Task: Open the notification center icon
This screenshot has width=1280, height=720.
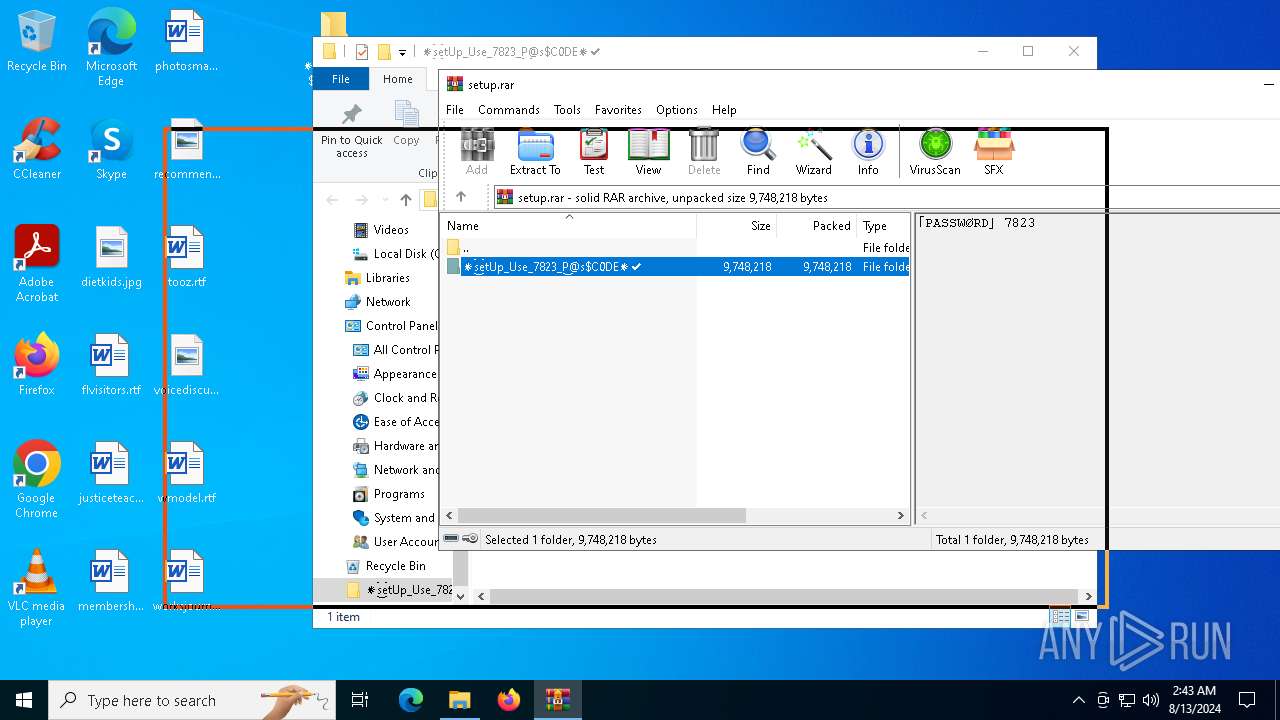Action: click(x=1247, y=700)
